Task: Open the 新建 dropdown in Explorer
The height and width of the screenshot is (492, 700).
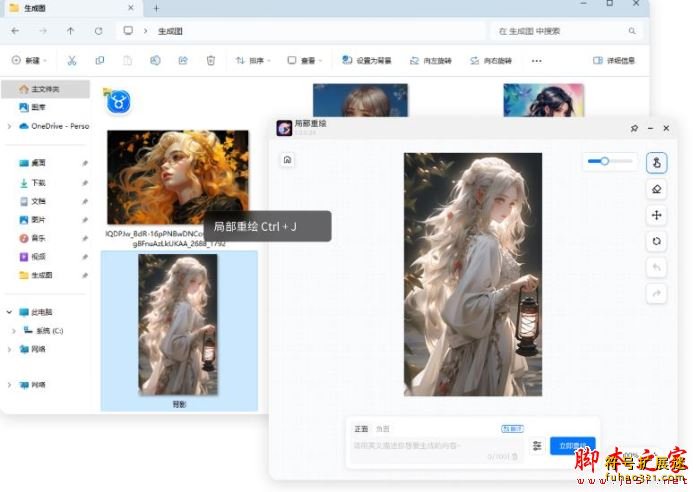Action: tap(29, 60)
